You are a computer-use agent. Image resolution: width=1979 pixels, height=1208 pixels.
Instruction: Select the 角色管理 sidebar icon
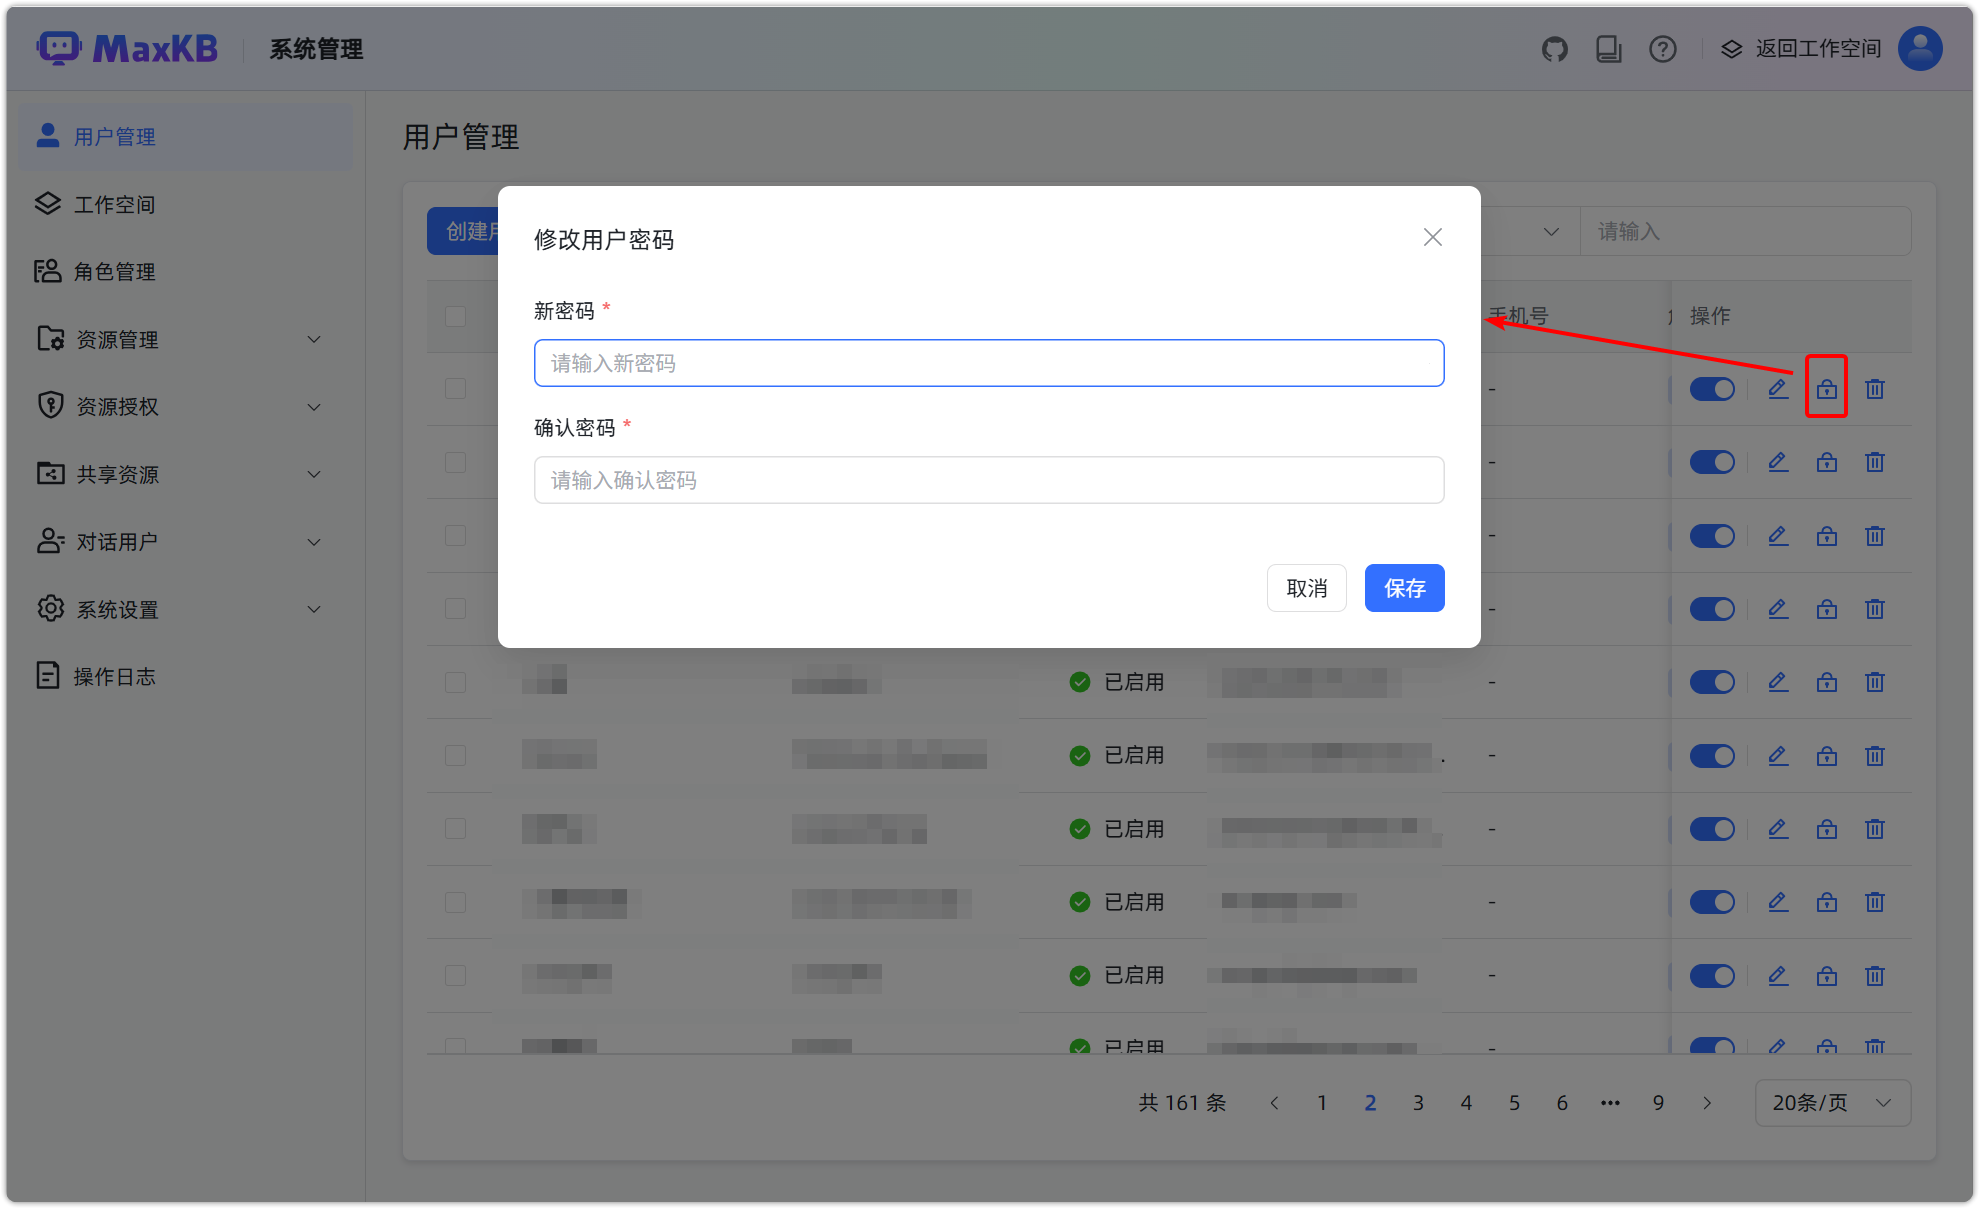tap(47, 271)
